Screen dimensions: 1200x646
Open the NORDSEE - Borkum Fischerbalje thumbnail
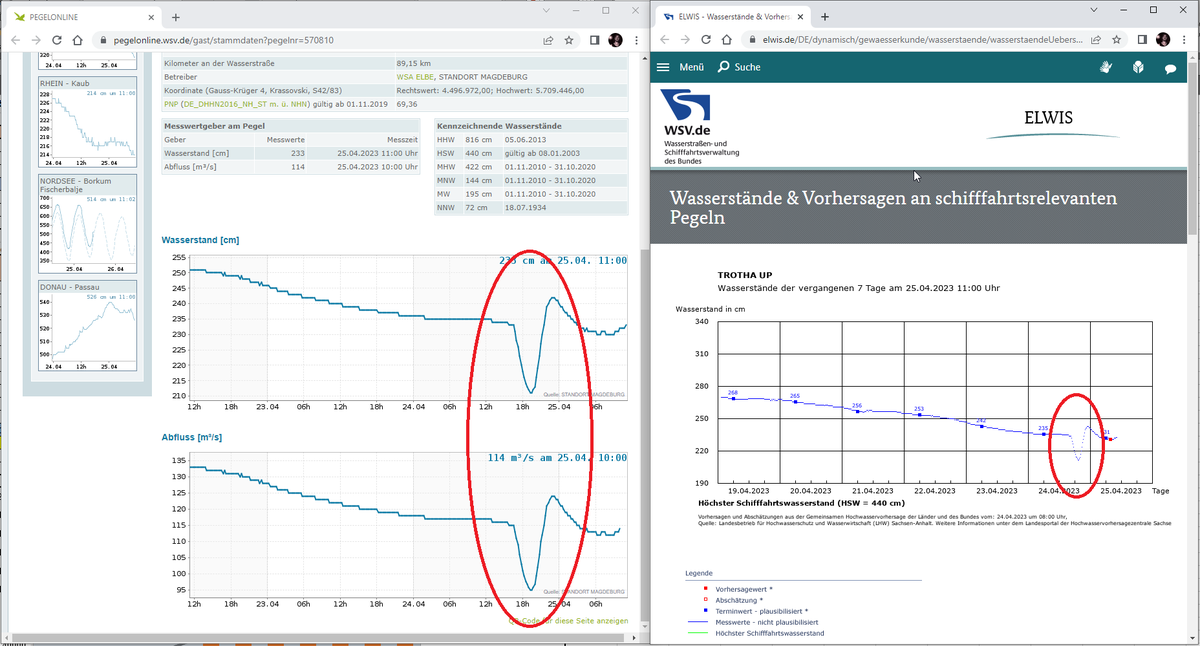pos(89,225)
